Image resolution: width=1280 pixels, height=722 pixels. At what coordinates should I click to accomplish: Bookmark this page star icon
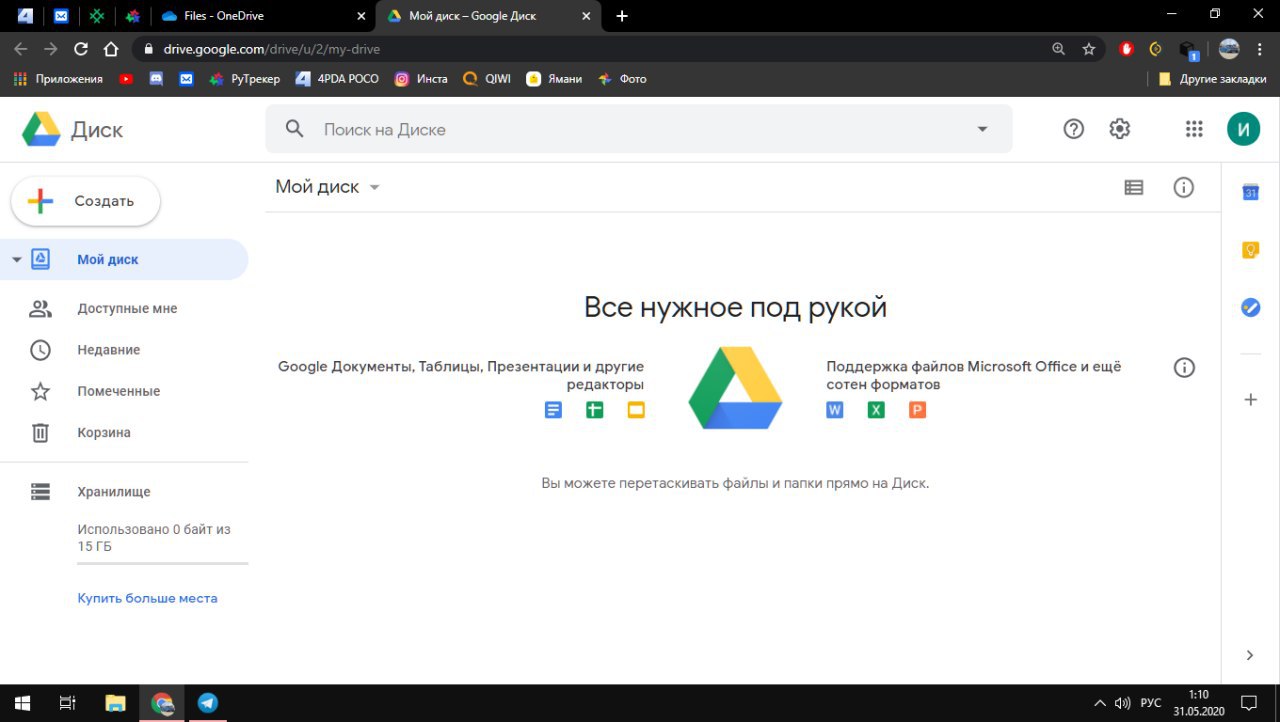tap(1089, 49)
